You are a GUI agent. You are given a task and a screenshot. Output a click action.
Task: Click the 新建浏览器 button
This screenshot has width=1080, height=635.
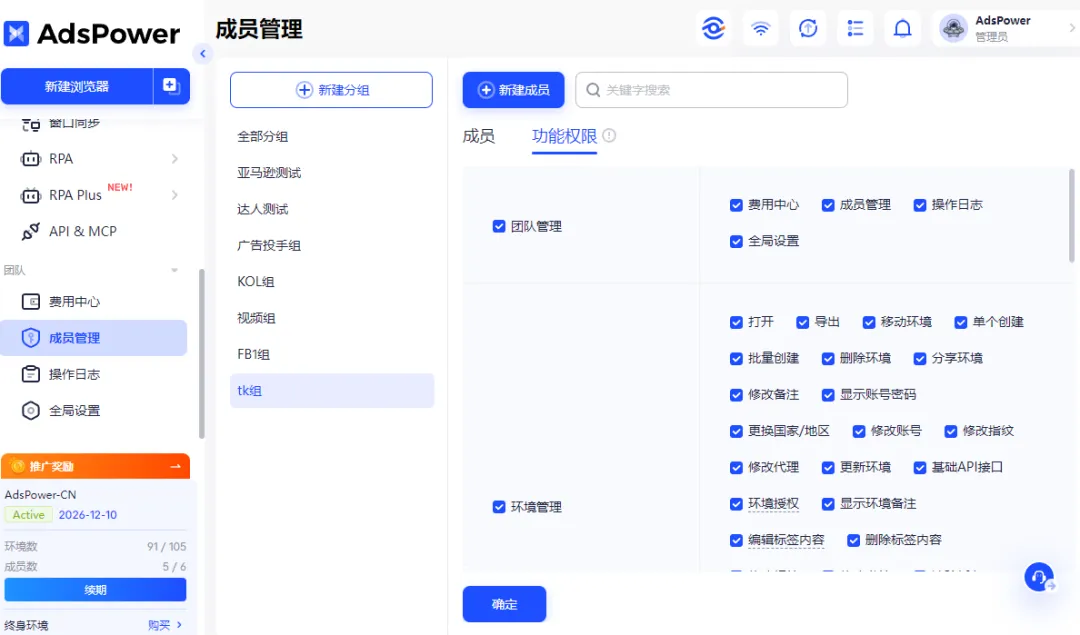(x=76, y=86)
